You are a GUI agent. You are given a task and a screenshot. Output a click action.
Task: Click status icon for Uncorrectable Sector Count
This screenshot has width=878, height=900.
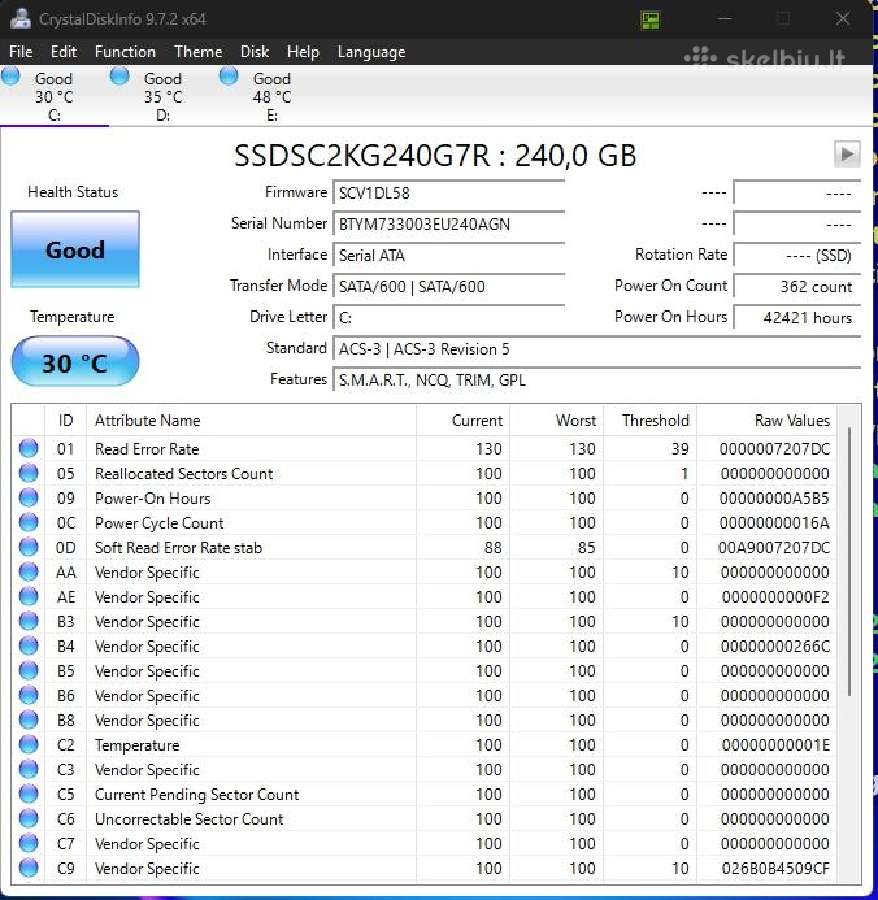tap(28, 818)
